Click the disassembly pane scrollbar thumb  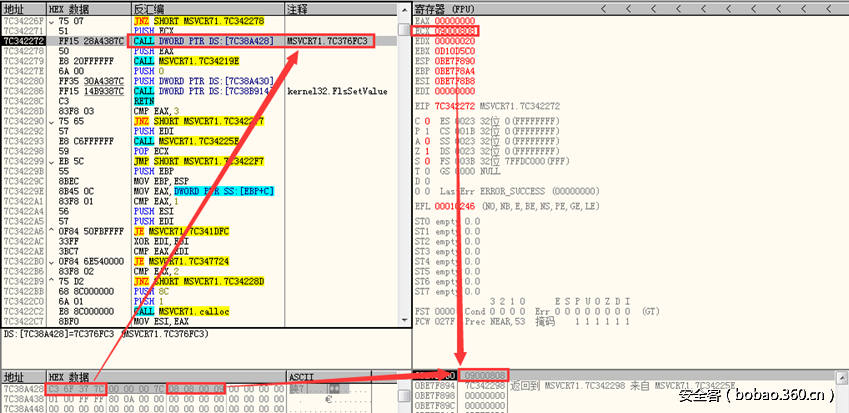[403, 30]
